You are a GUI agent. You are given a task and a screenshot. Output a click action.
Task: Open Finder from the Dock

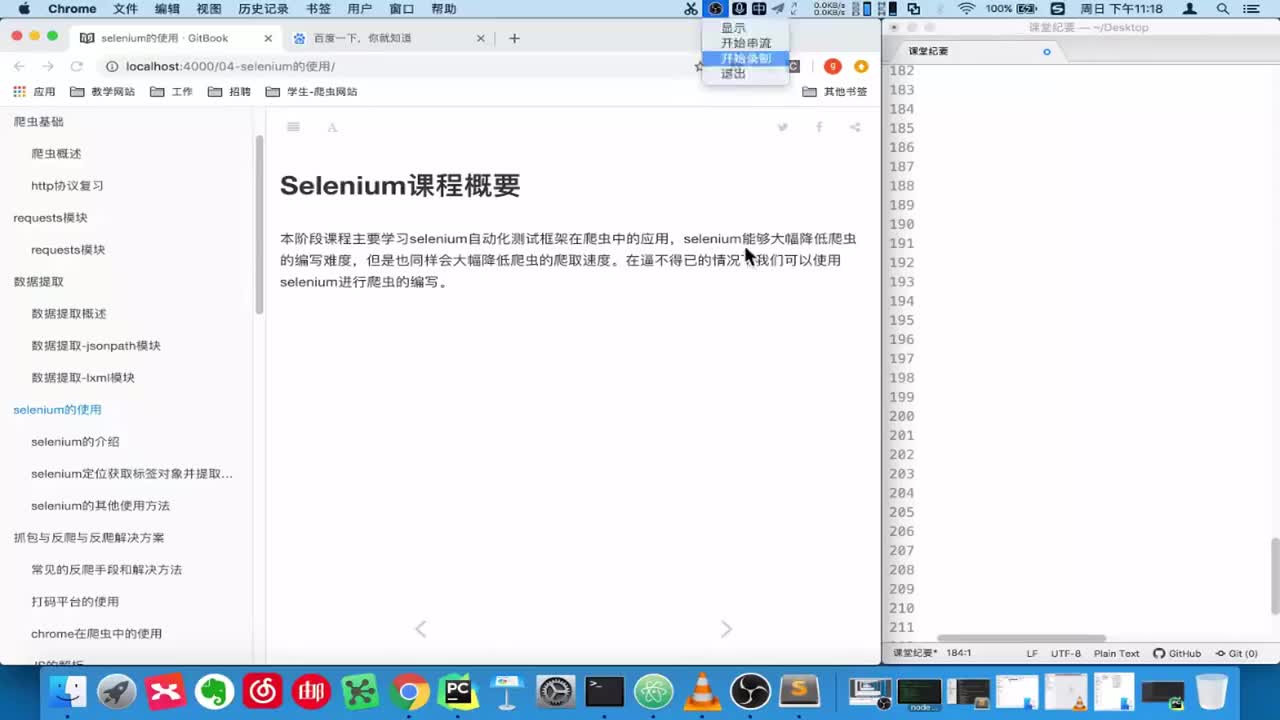tap(69, 691)
